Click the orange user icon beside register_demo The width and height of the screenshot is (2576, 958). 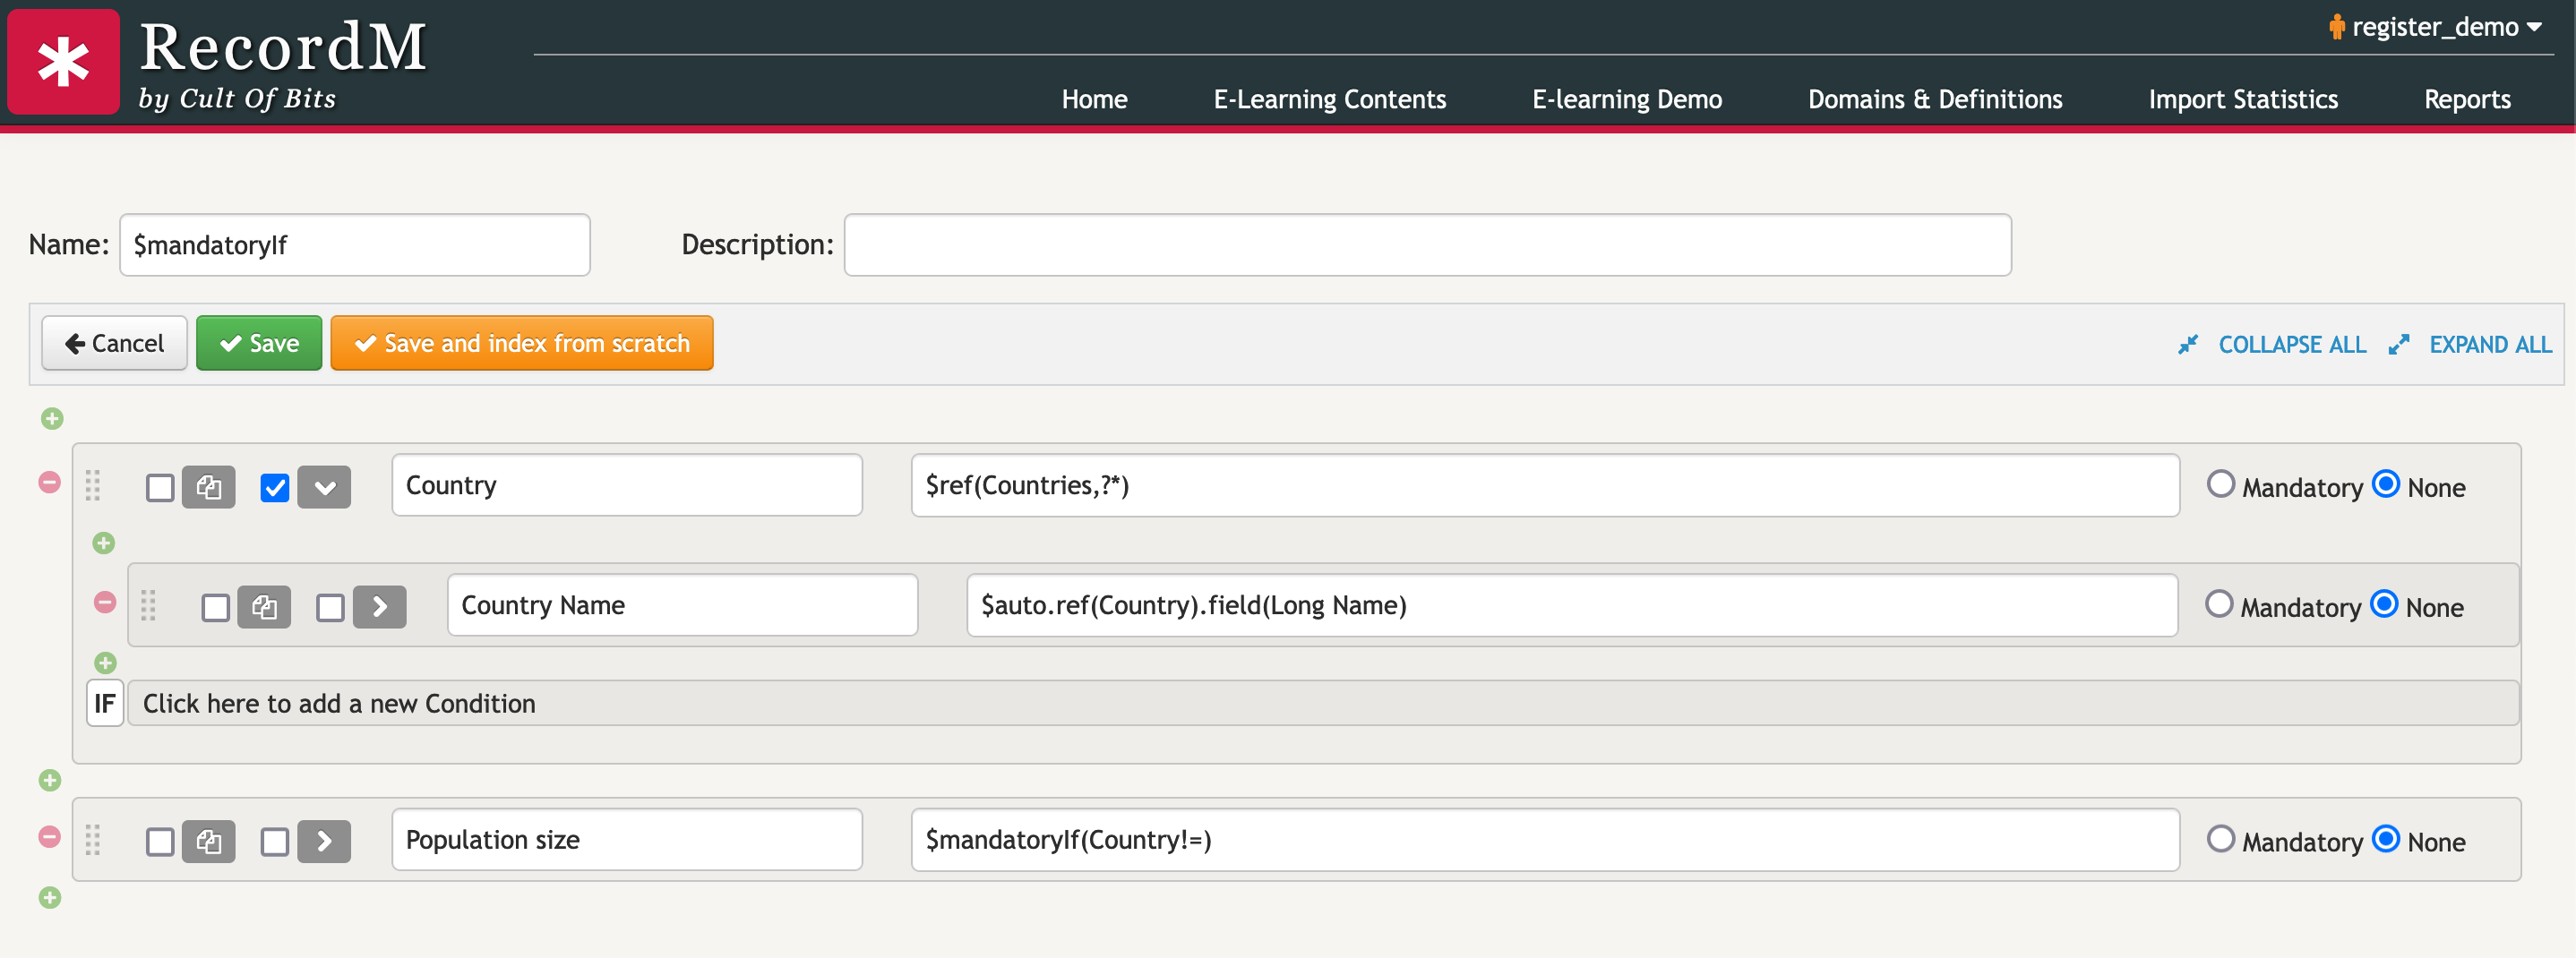pos(2336,27)
